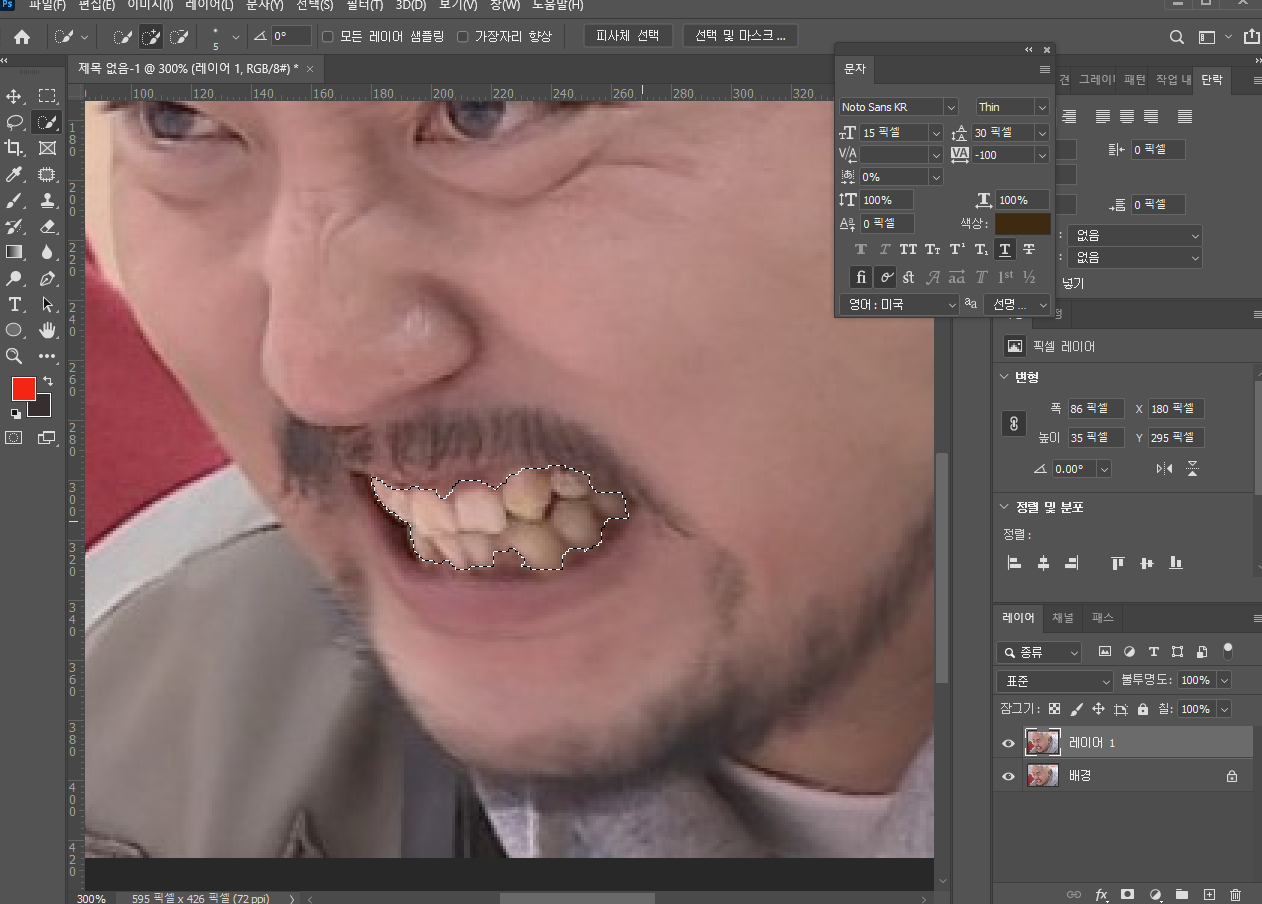Click the '색상' text color swatch

coord(1023,224)
